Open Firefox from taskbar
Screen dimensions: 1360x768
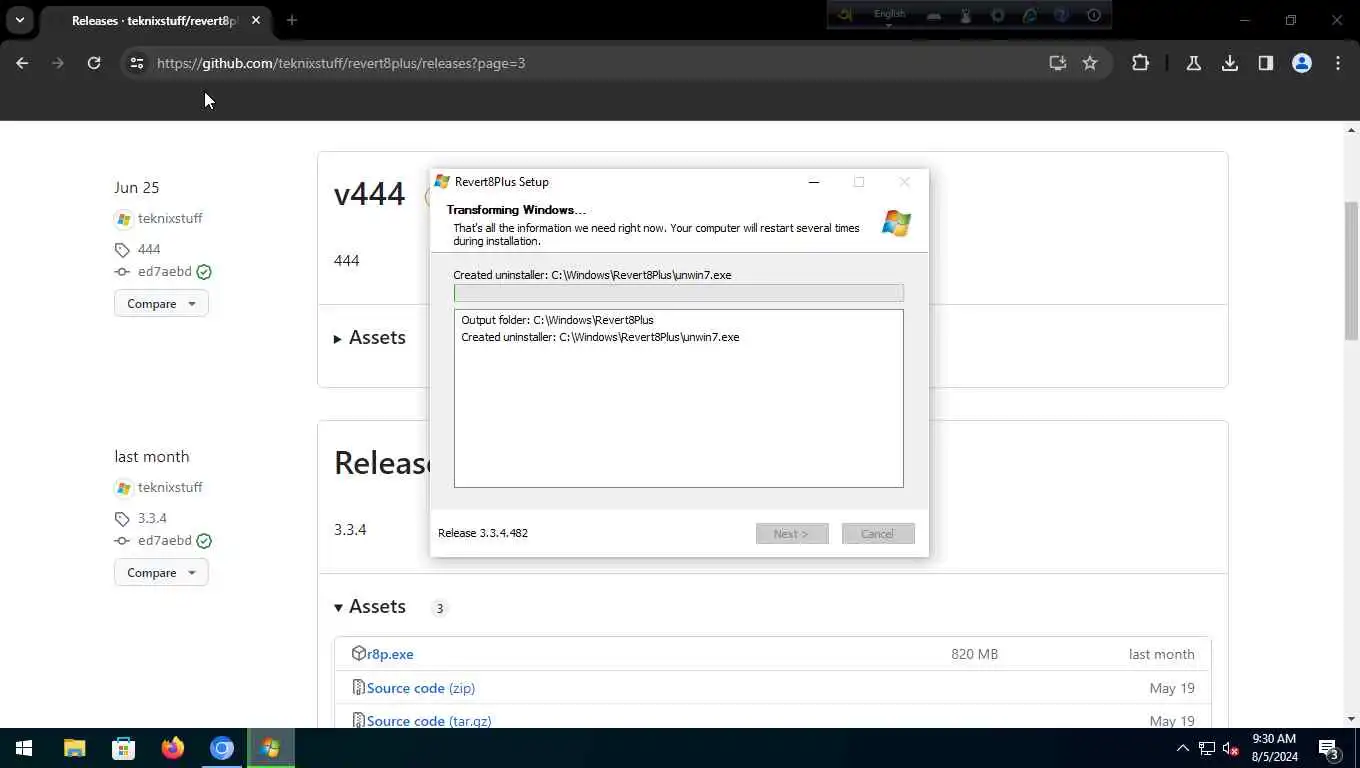(172, 748)
